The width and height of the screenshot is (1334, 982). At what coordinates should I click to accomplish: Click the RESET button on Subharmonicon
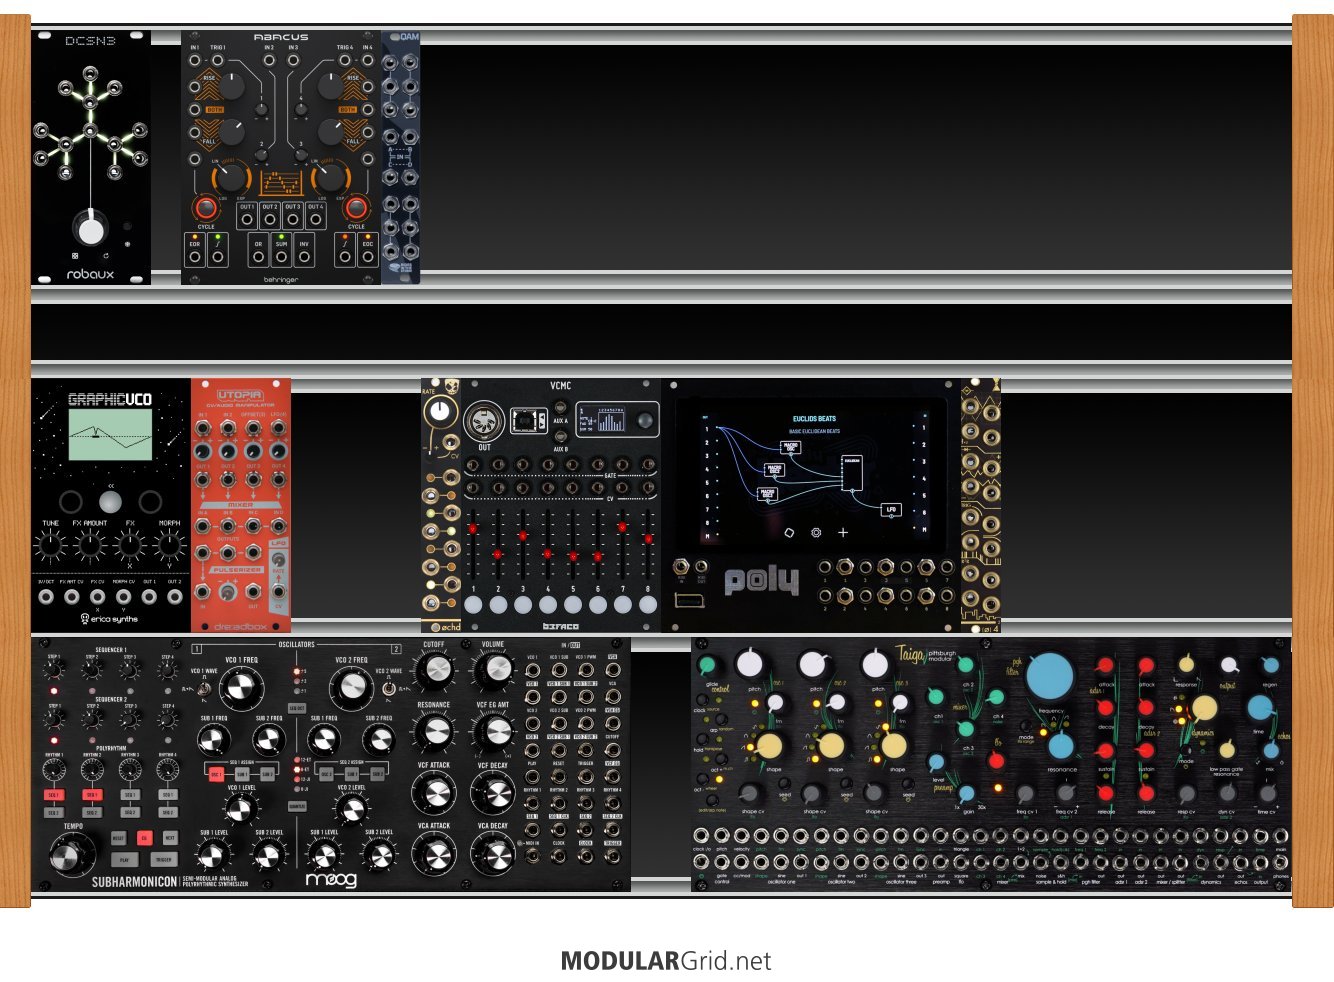coord(118,838)
